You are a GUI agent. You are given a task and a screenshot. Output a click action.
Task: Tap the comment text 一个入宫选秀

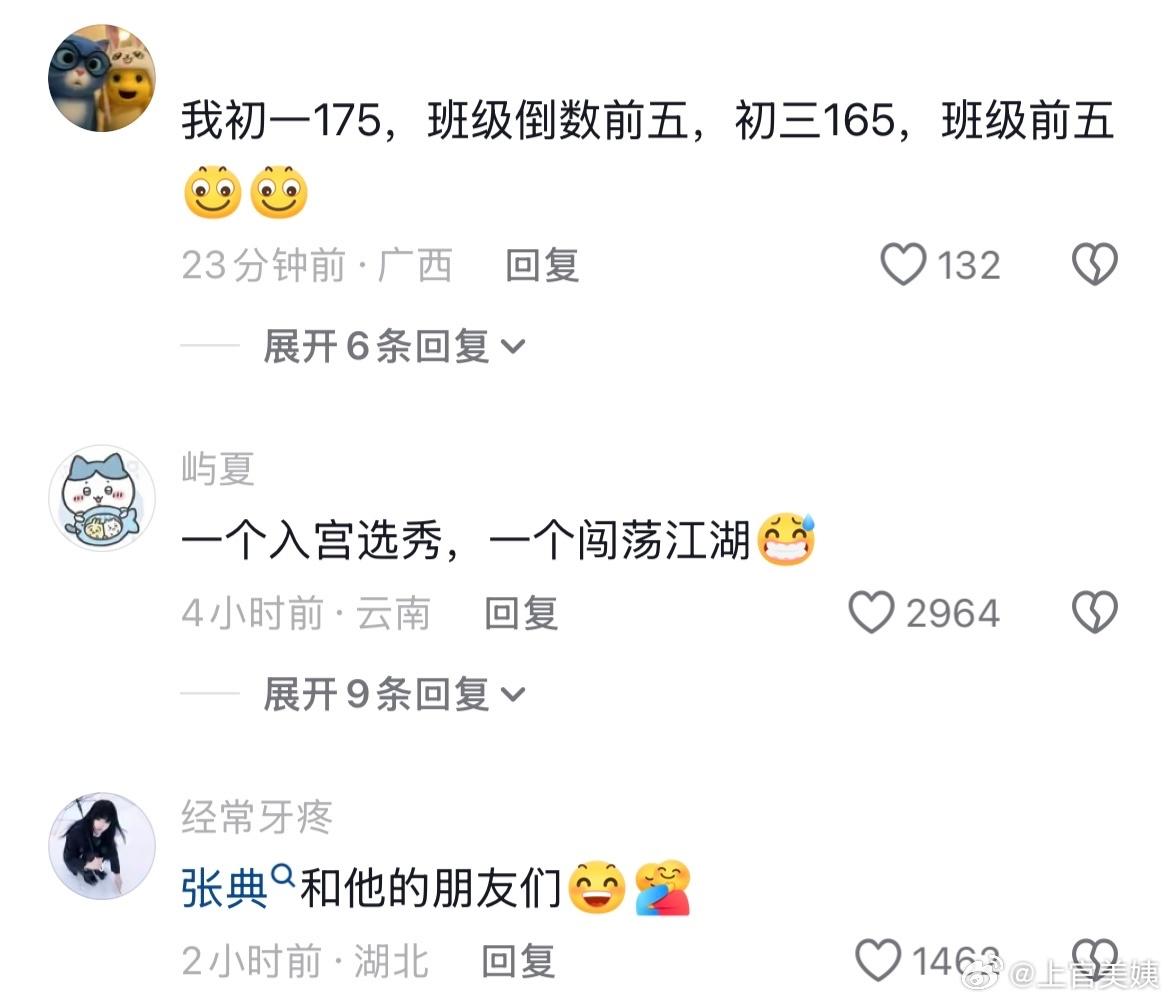(313, 540)
